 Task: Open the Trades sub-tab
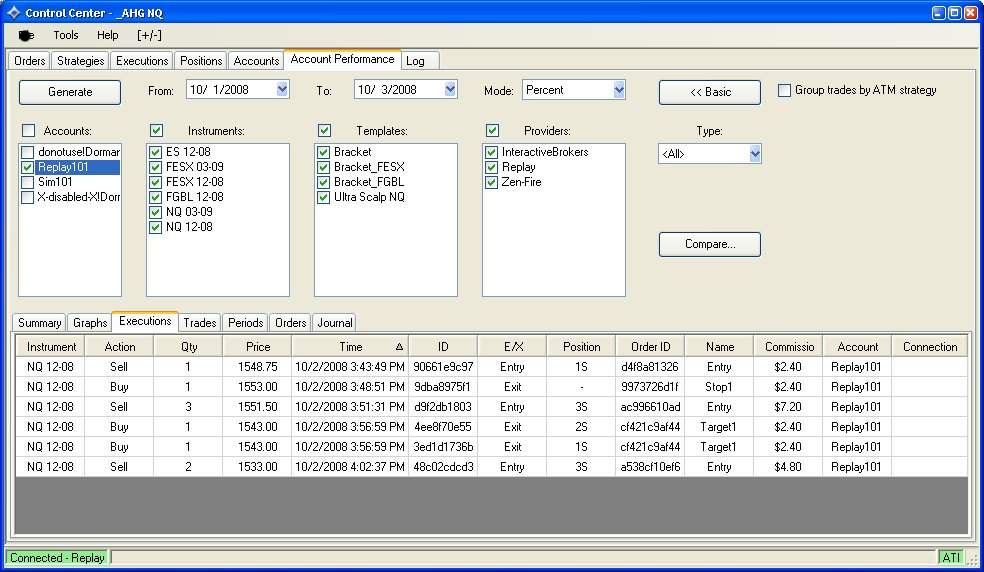[x=200, y=323]
